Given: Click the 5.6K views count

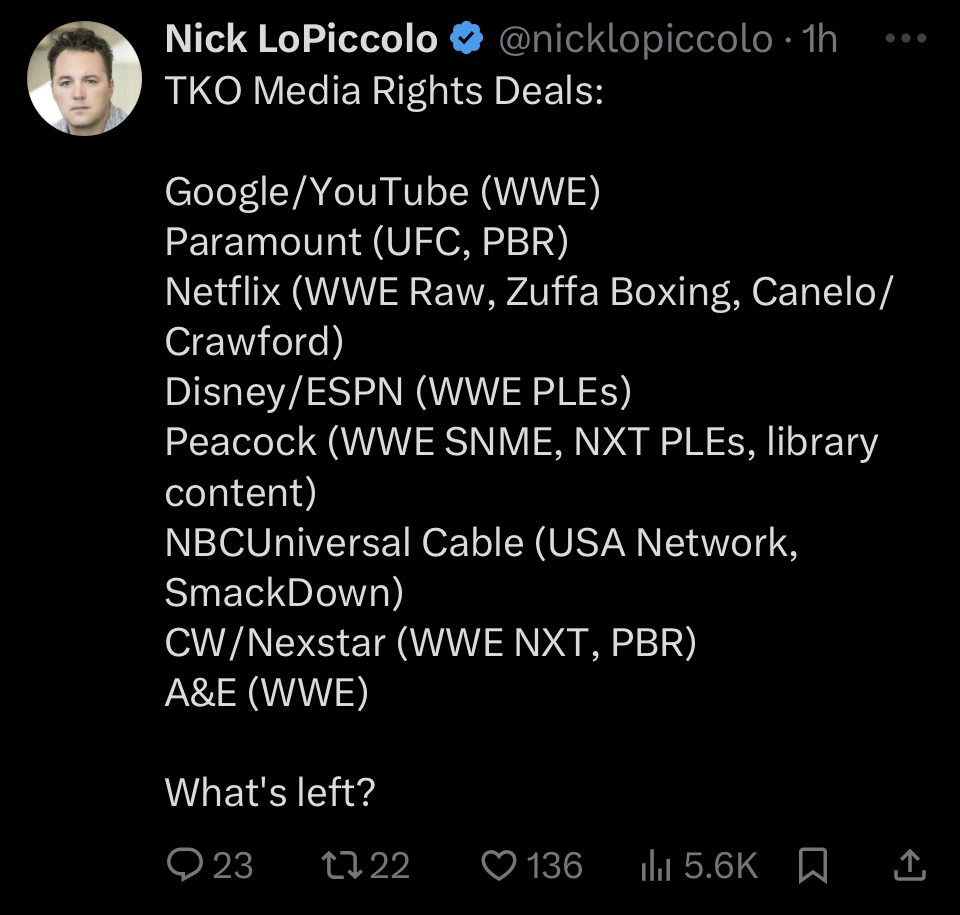Looking at the screenshot, I should click(x=721, y=865).
